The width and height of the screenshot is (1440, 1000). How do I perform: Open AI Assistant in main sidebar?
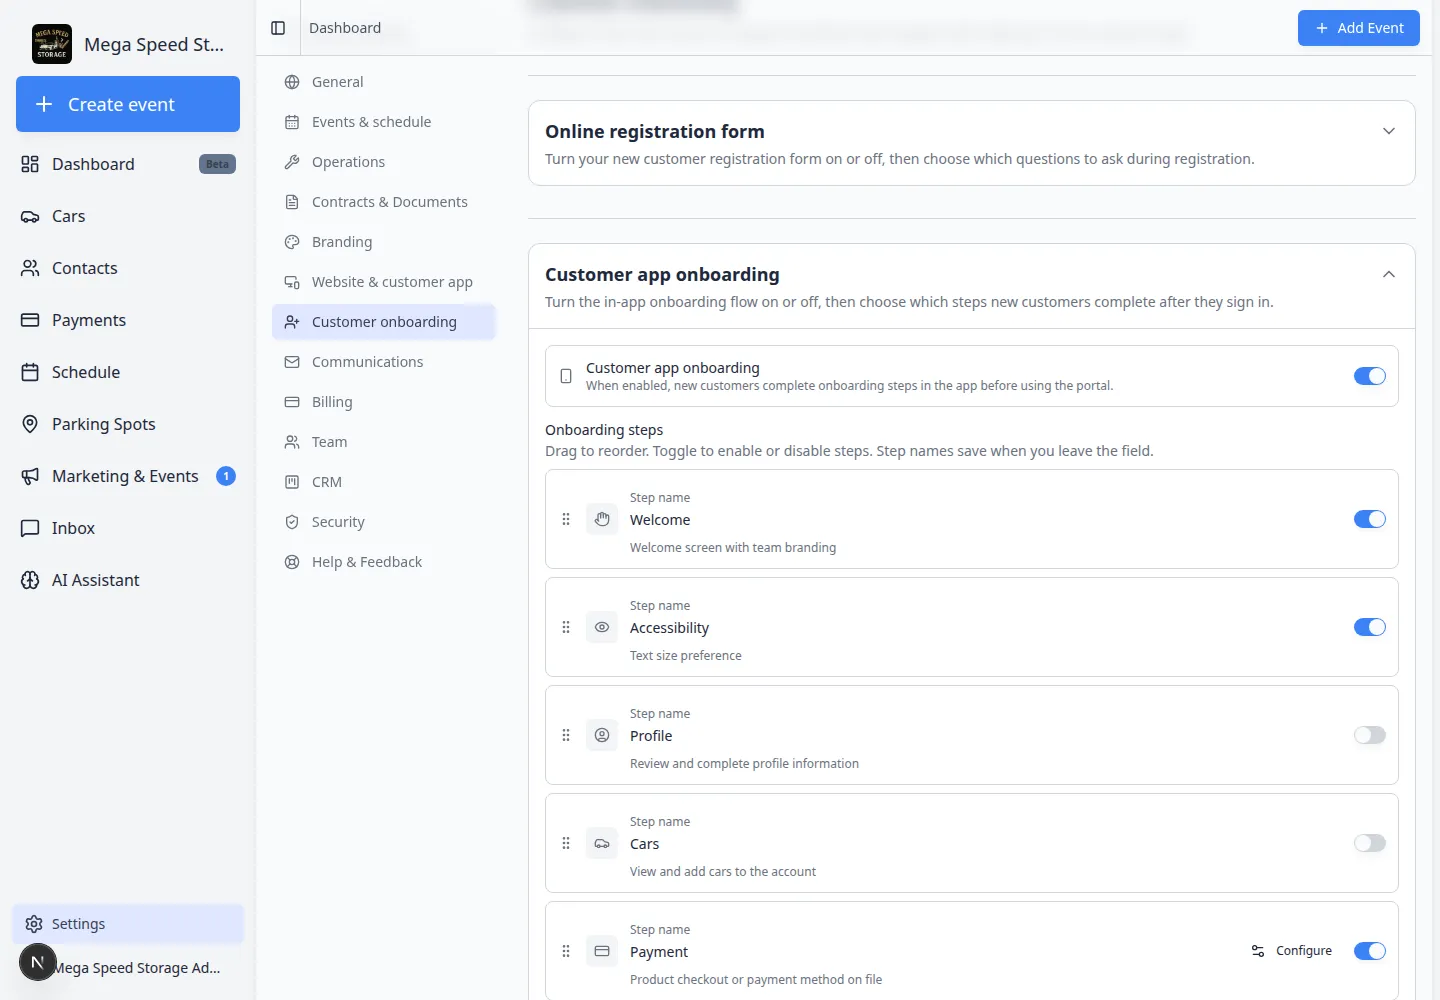pyautogui.click(x=128, y=580)
